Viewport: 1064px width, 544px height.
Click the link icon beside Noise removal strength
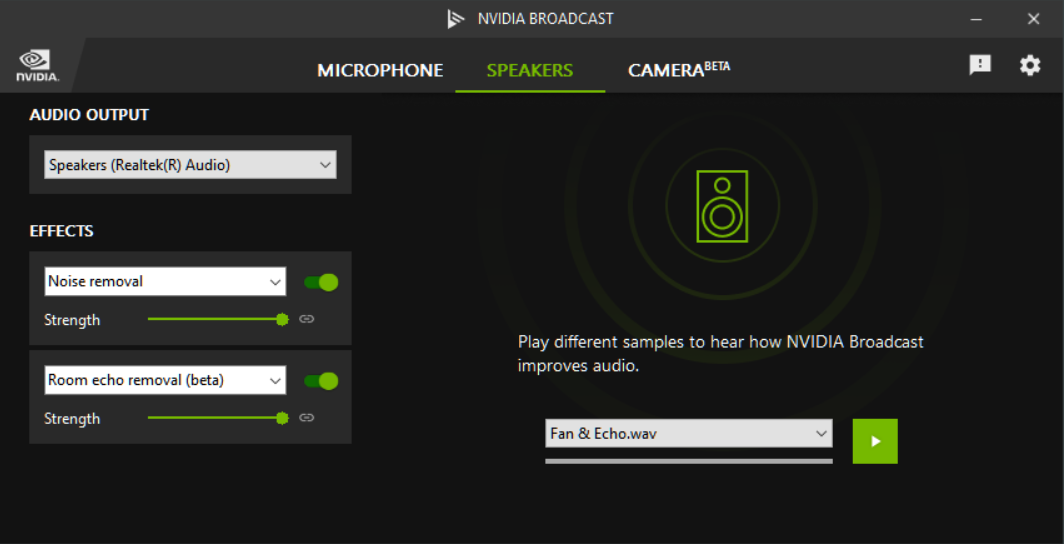[x=307, y=319]
